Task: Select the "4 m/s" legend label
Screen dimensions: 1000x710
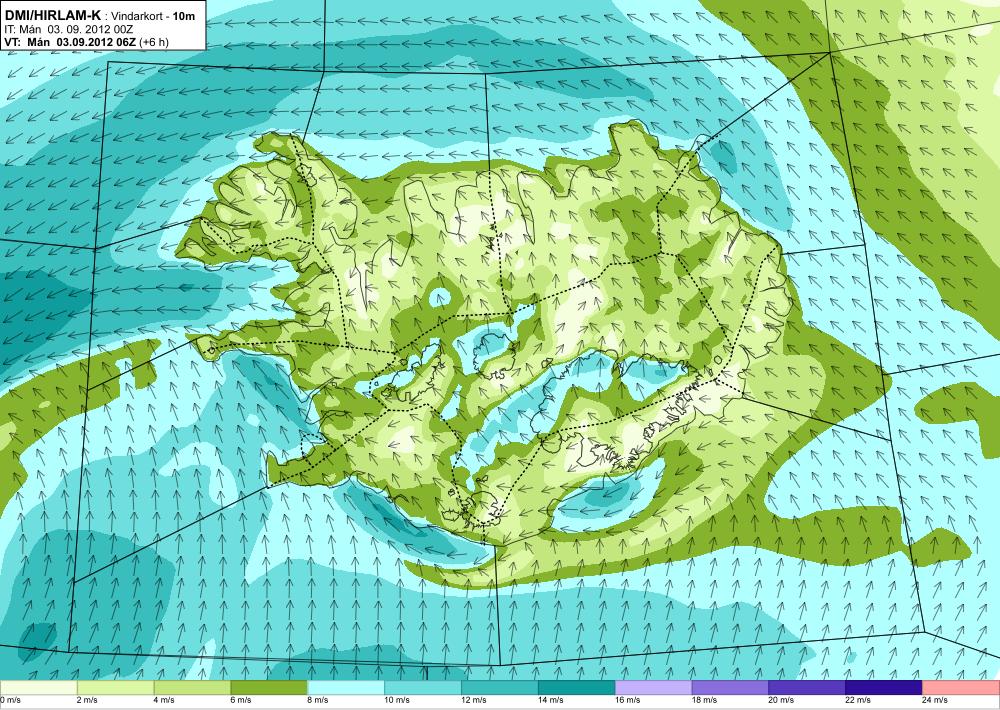Action: click(164, 700)
